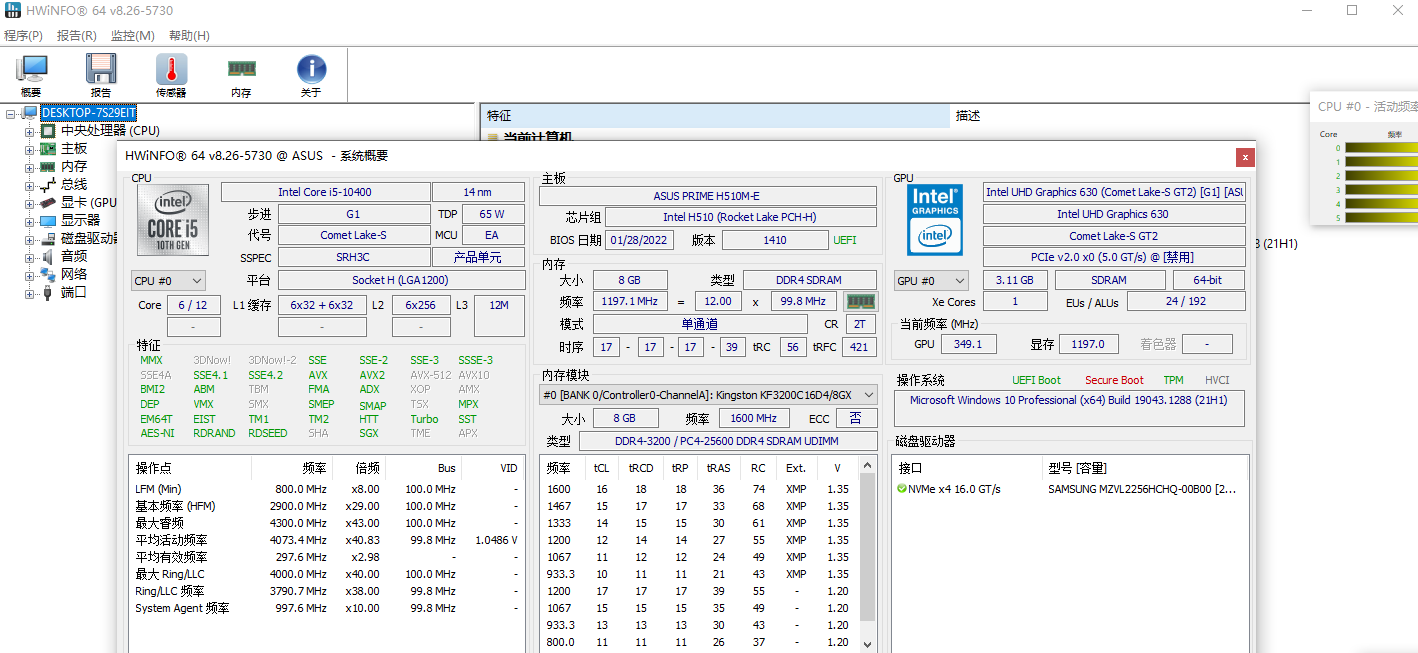Expand the 中央处理器 (CPU) tree node

tap(29, 131)
